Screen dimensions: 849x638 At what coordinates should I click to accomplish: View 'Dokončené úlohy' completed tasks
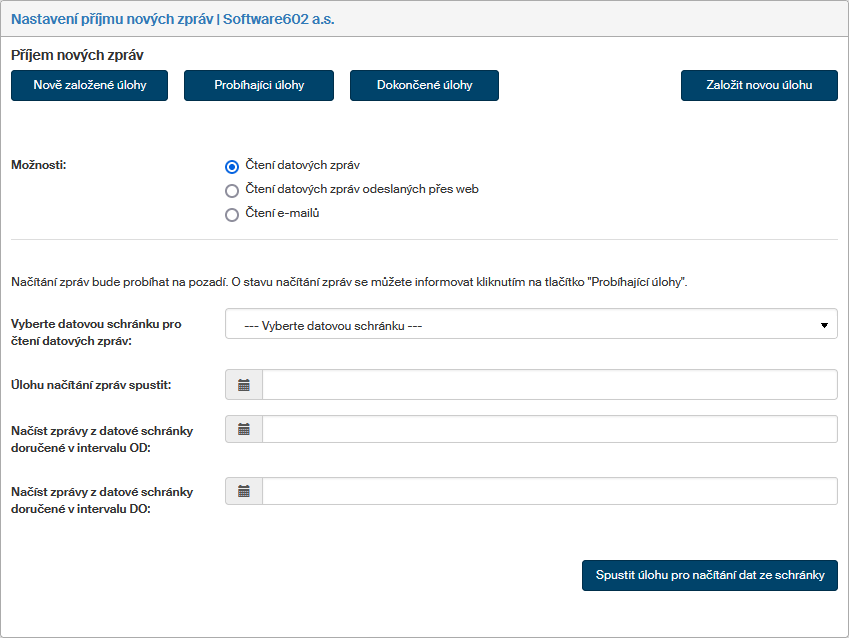(424, 86)
